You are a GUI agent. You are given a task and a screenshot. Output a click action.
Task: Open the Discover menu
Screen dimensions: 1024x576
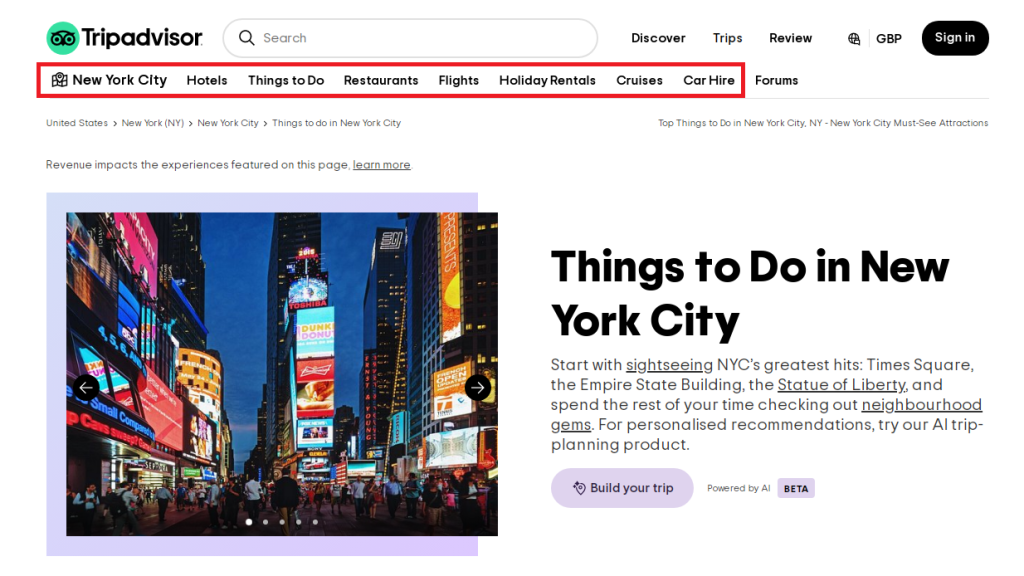coord(658,38)
